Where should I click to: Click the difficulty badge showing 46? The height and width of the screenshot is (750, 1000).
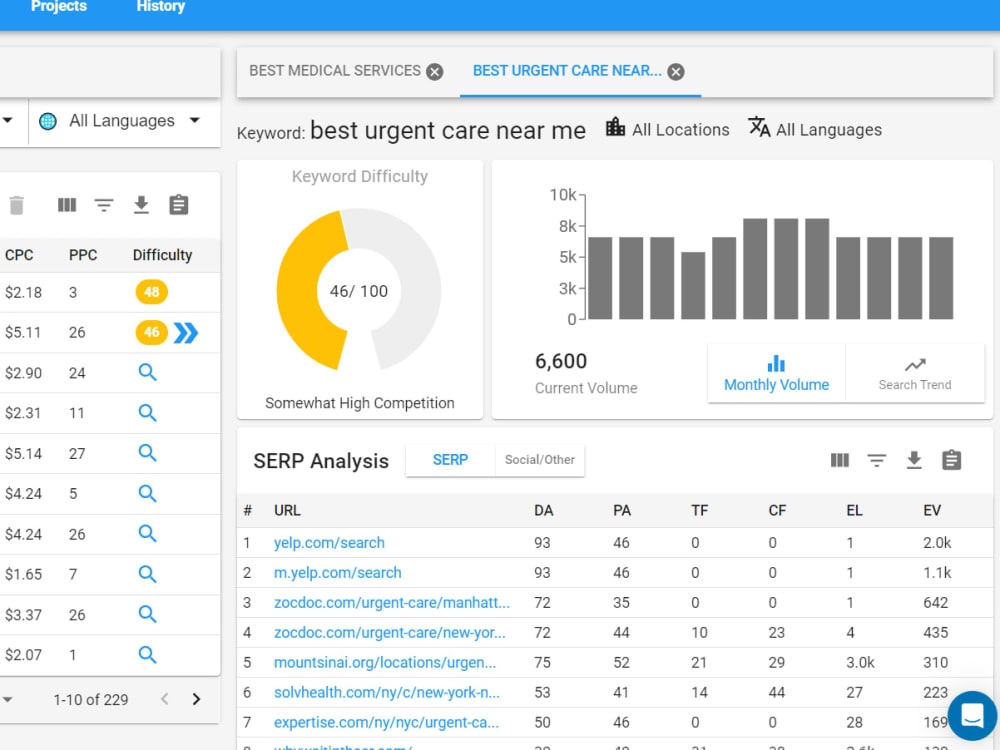point(152,332)
